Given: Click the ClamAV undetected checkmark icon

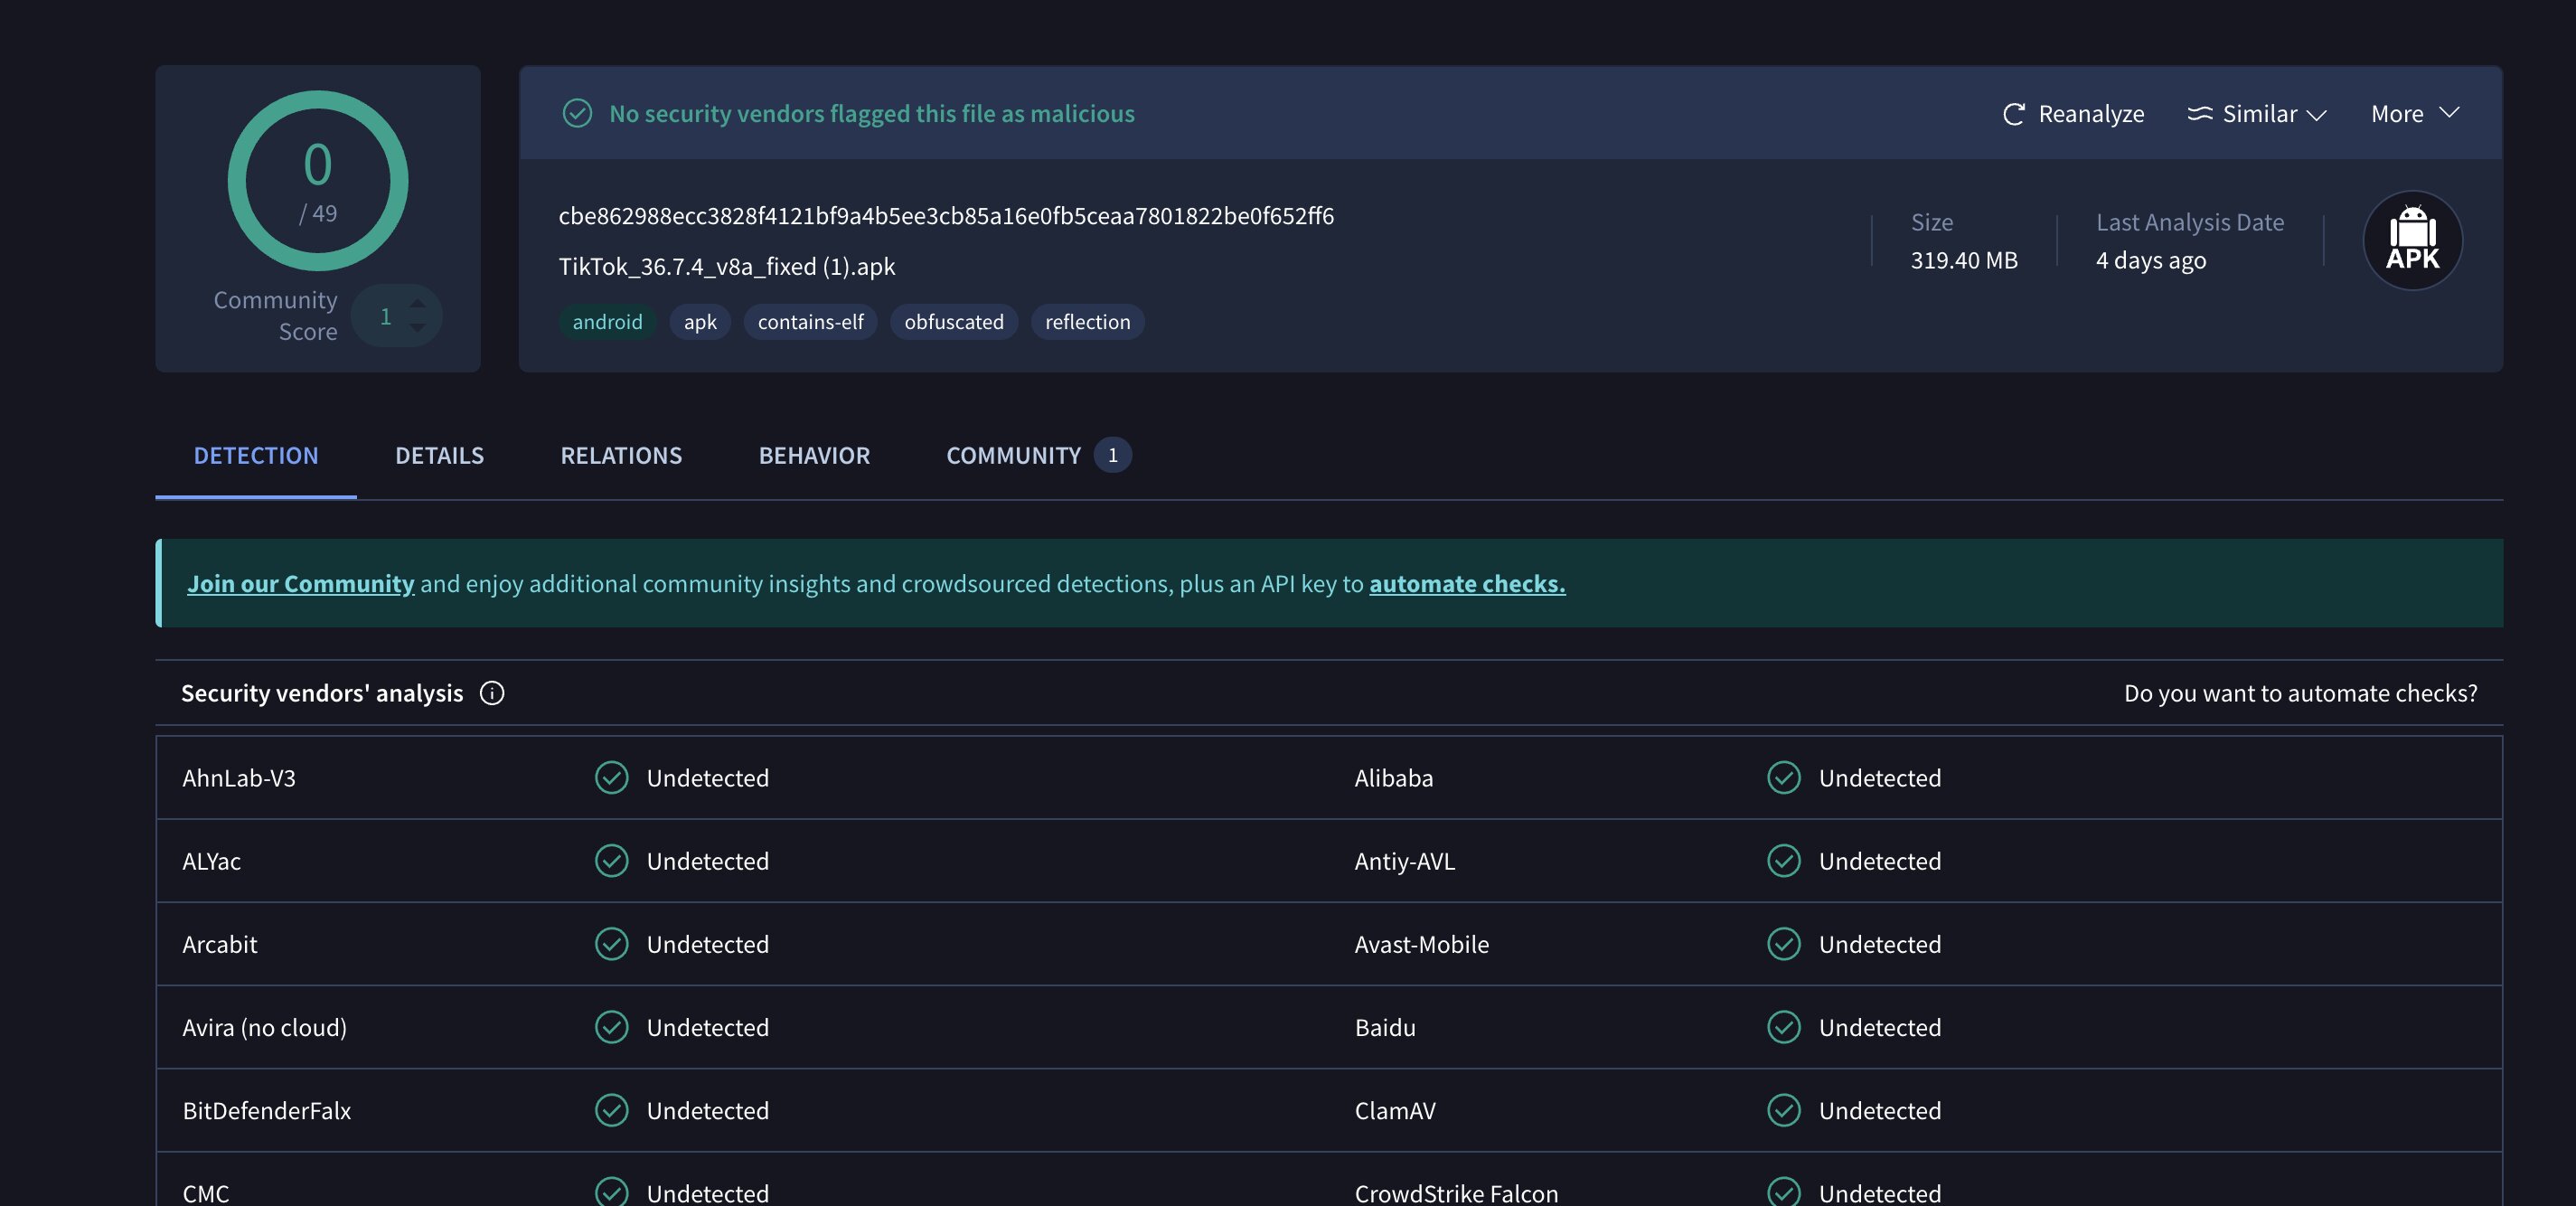Looking at the screenshot, I should [x=1783, y=1110].
